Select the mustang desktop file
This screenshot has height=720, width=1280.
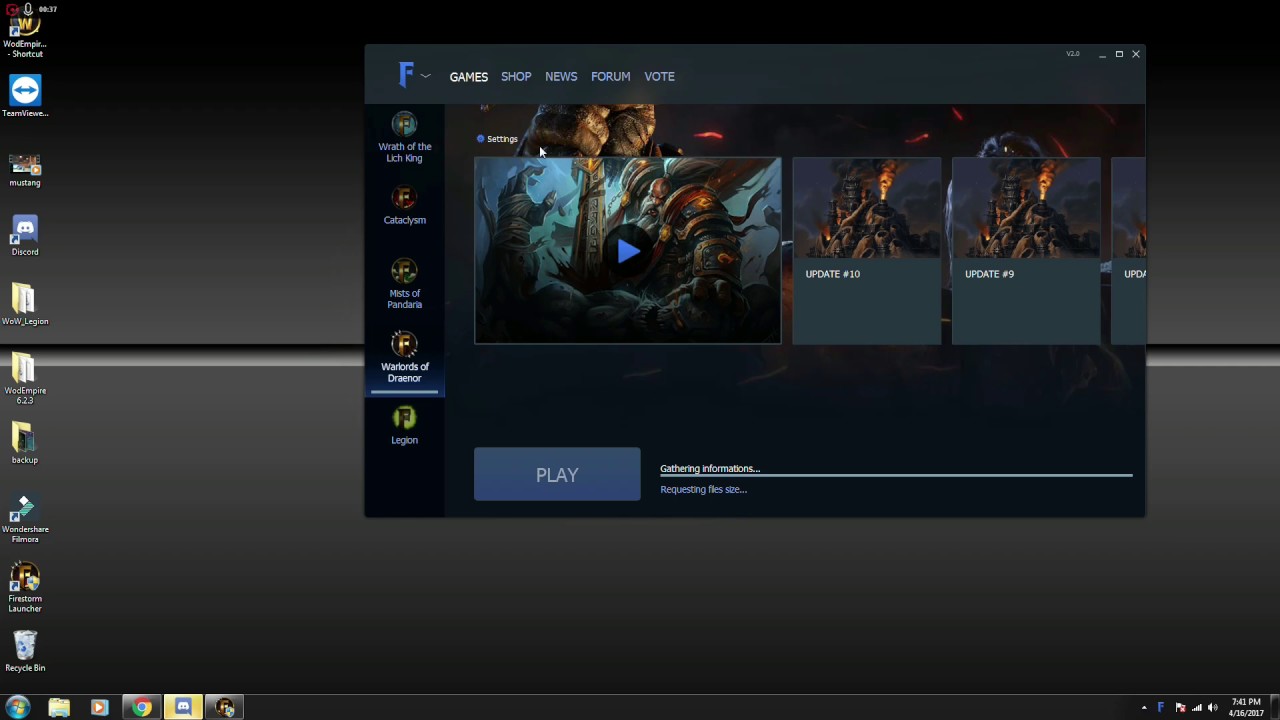coord(25,169)
